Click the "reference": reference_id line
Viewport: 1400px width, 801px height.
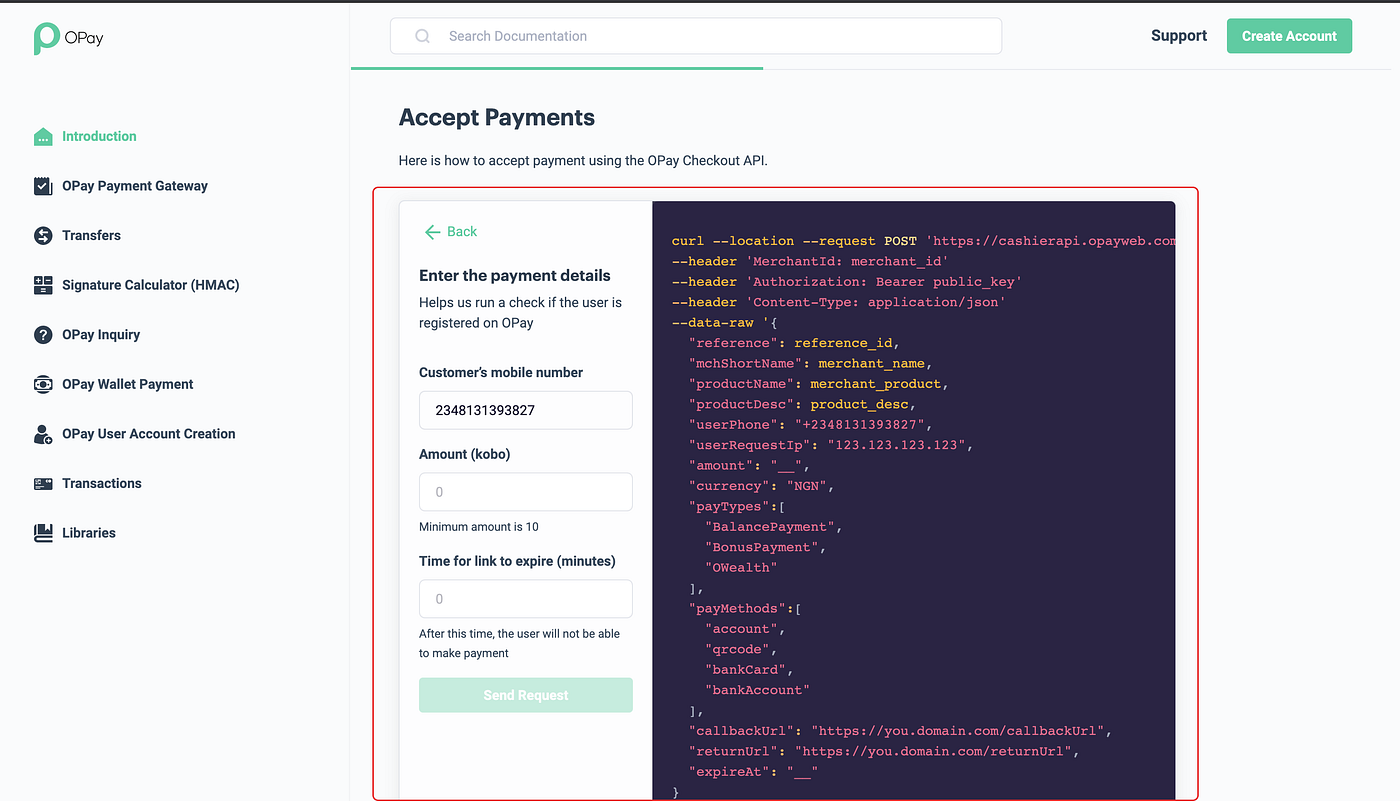click(794, 343)
